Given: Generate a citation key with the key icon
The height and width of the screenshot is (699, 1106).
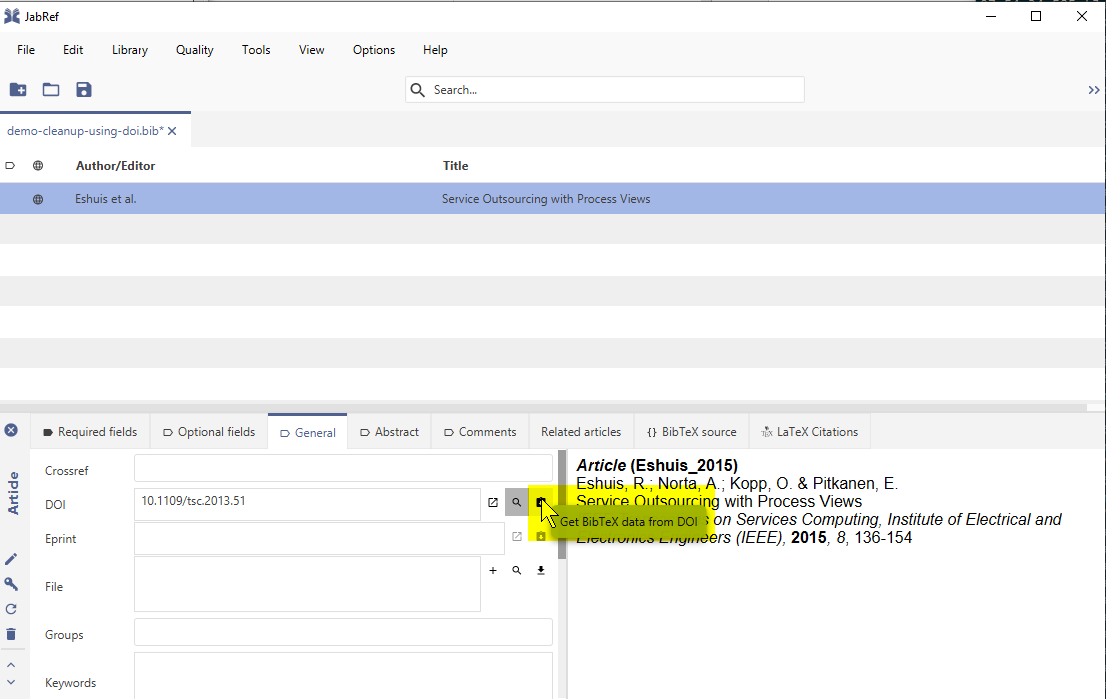Looking at the screenshot, I should coord(11,584).
